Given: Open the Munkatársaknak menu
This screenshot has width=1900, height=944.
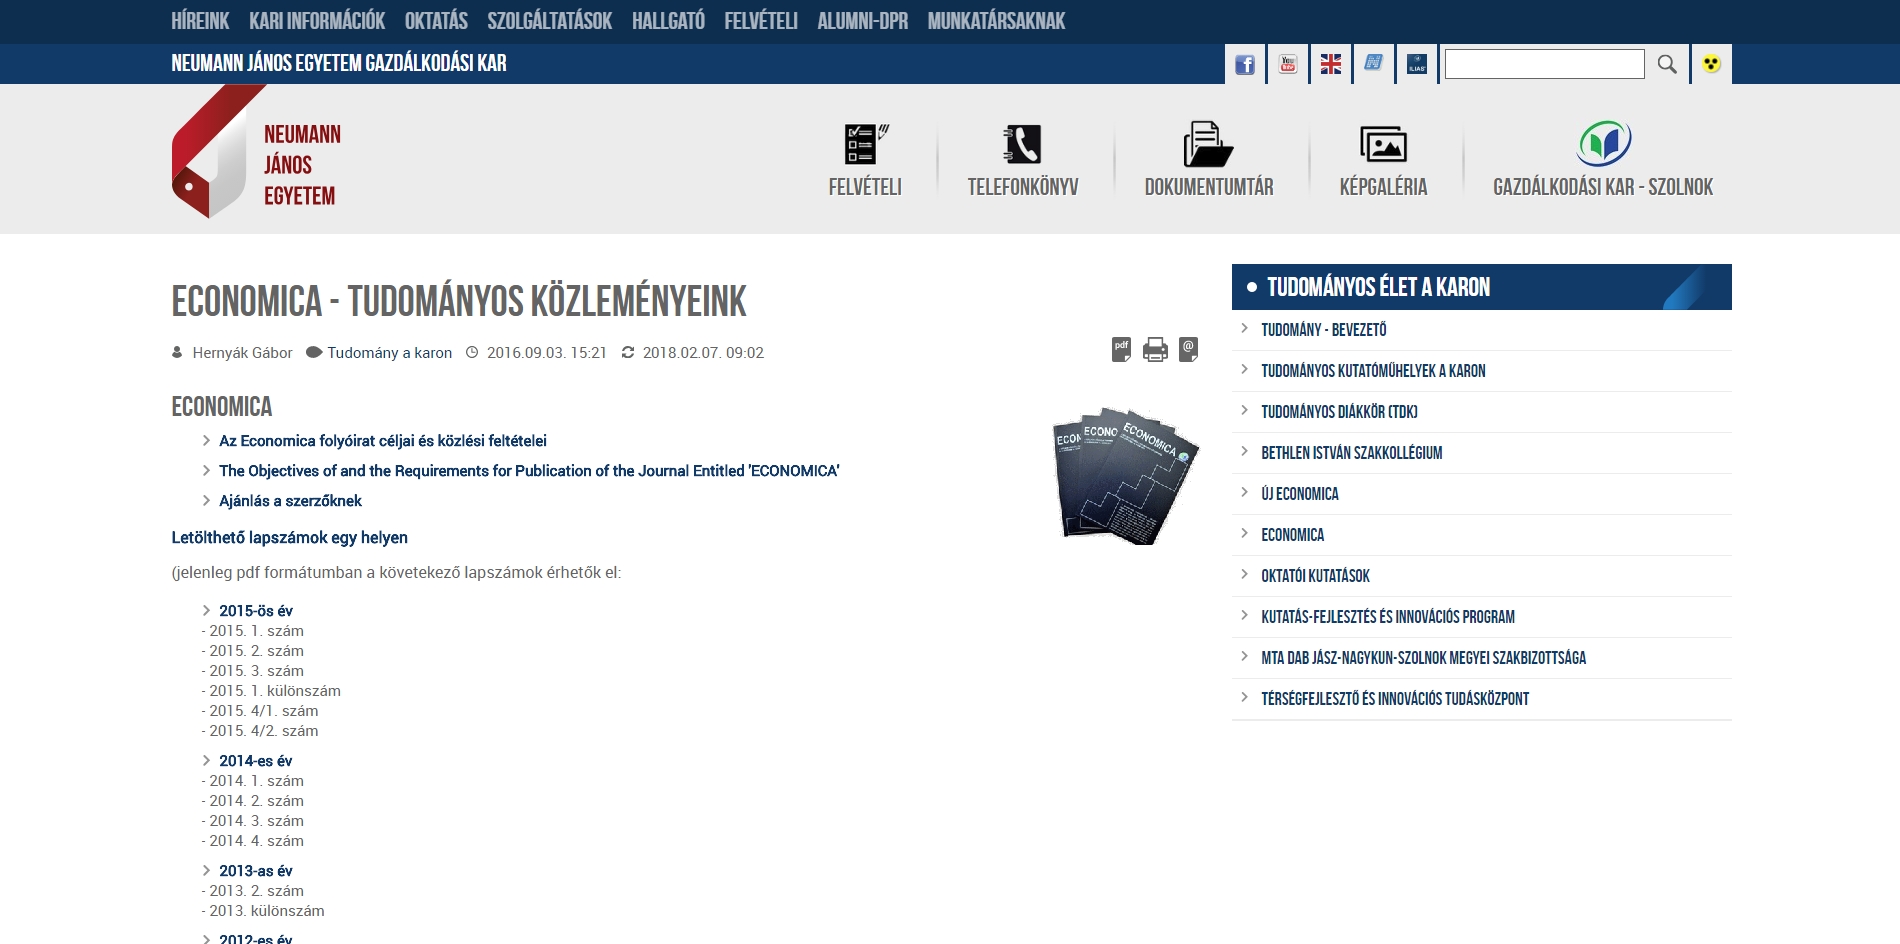Looking at the screenshot, I should pyautogui.click(x=996, y=21).
